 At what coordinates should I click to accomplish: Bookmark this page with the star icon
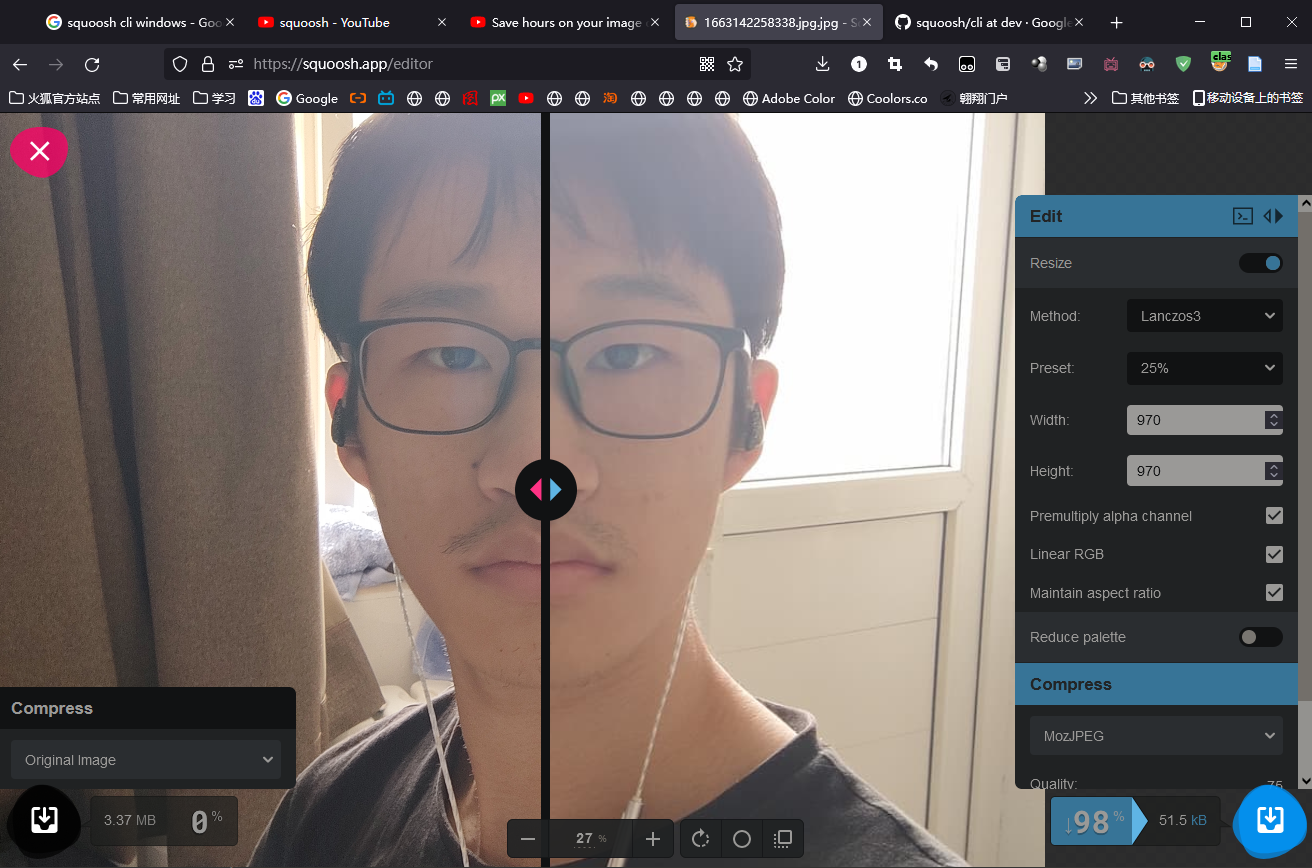(x=735, y=64)
